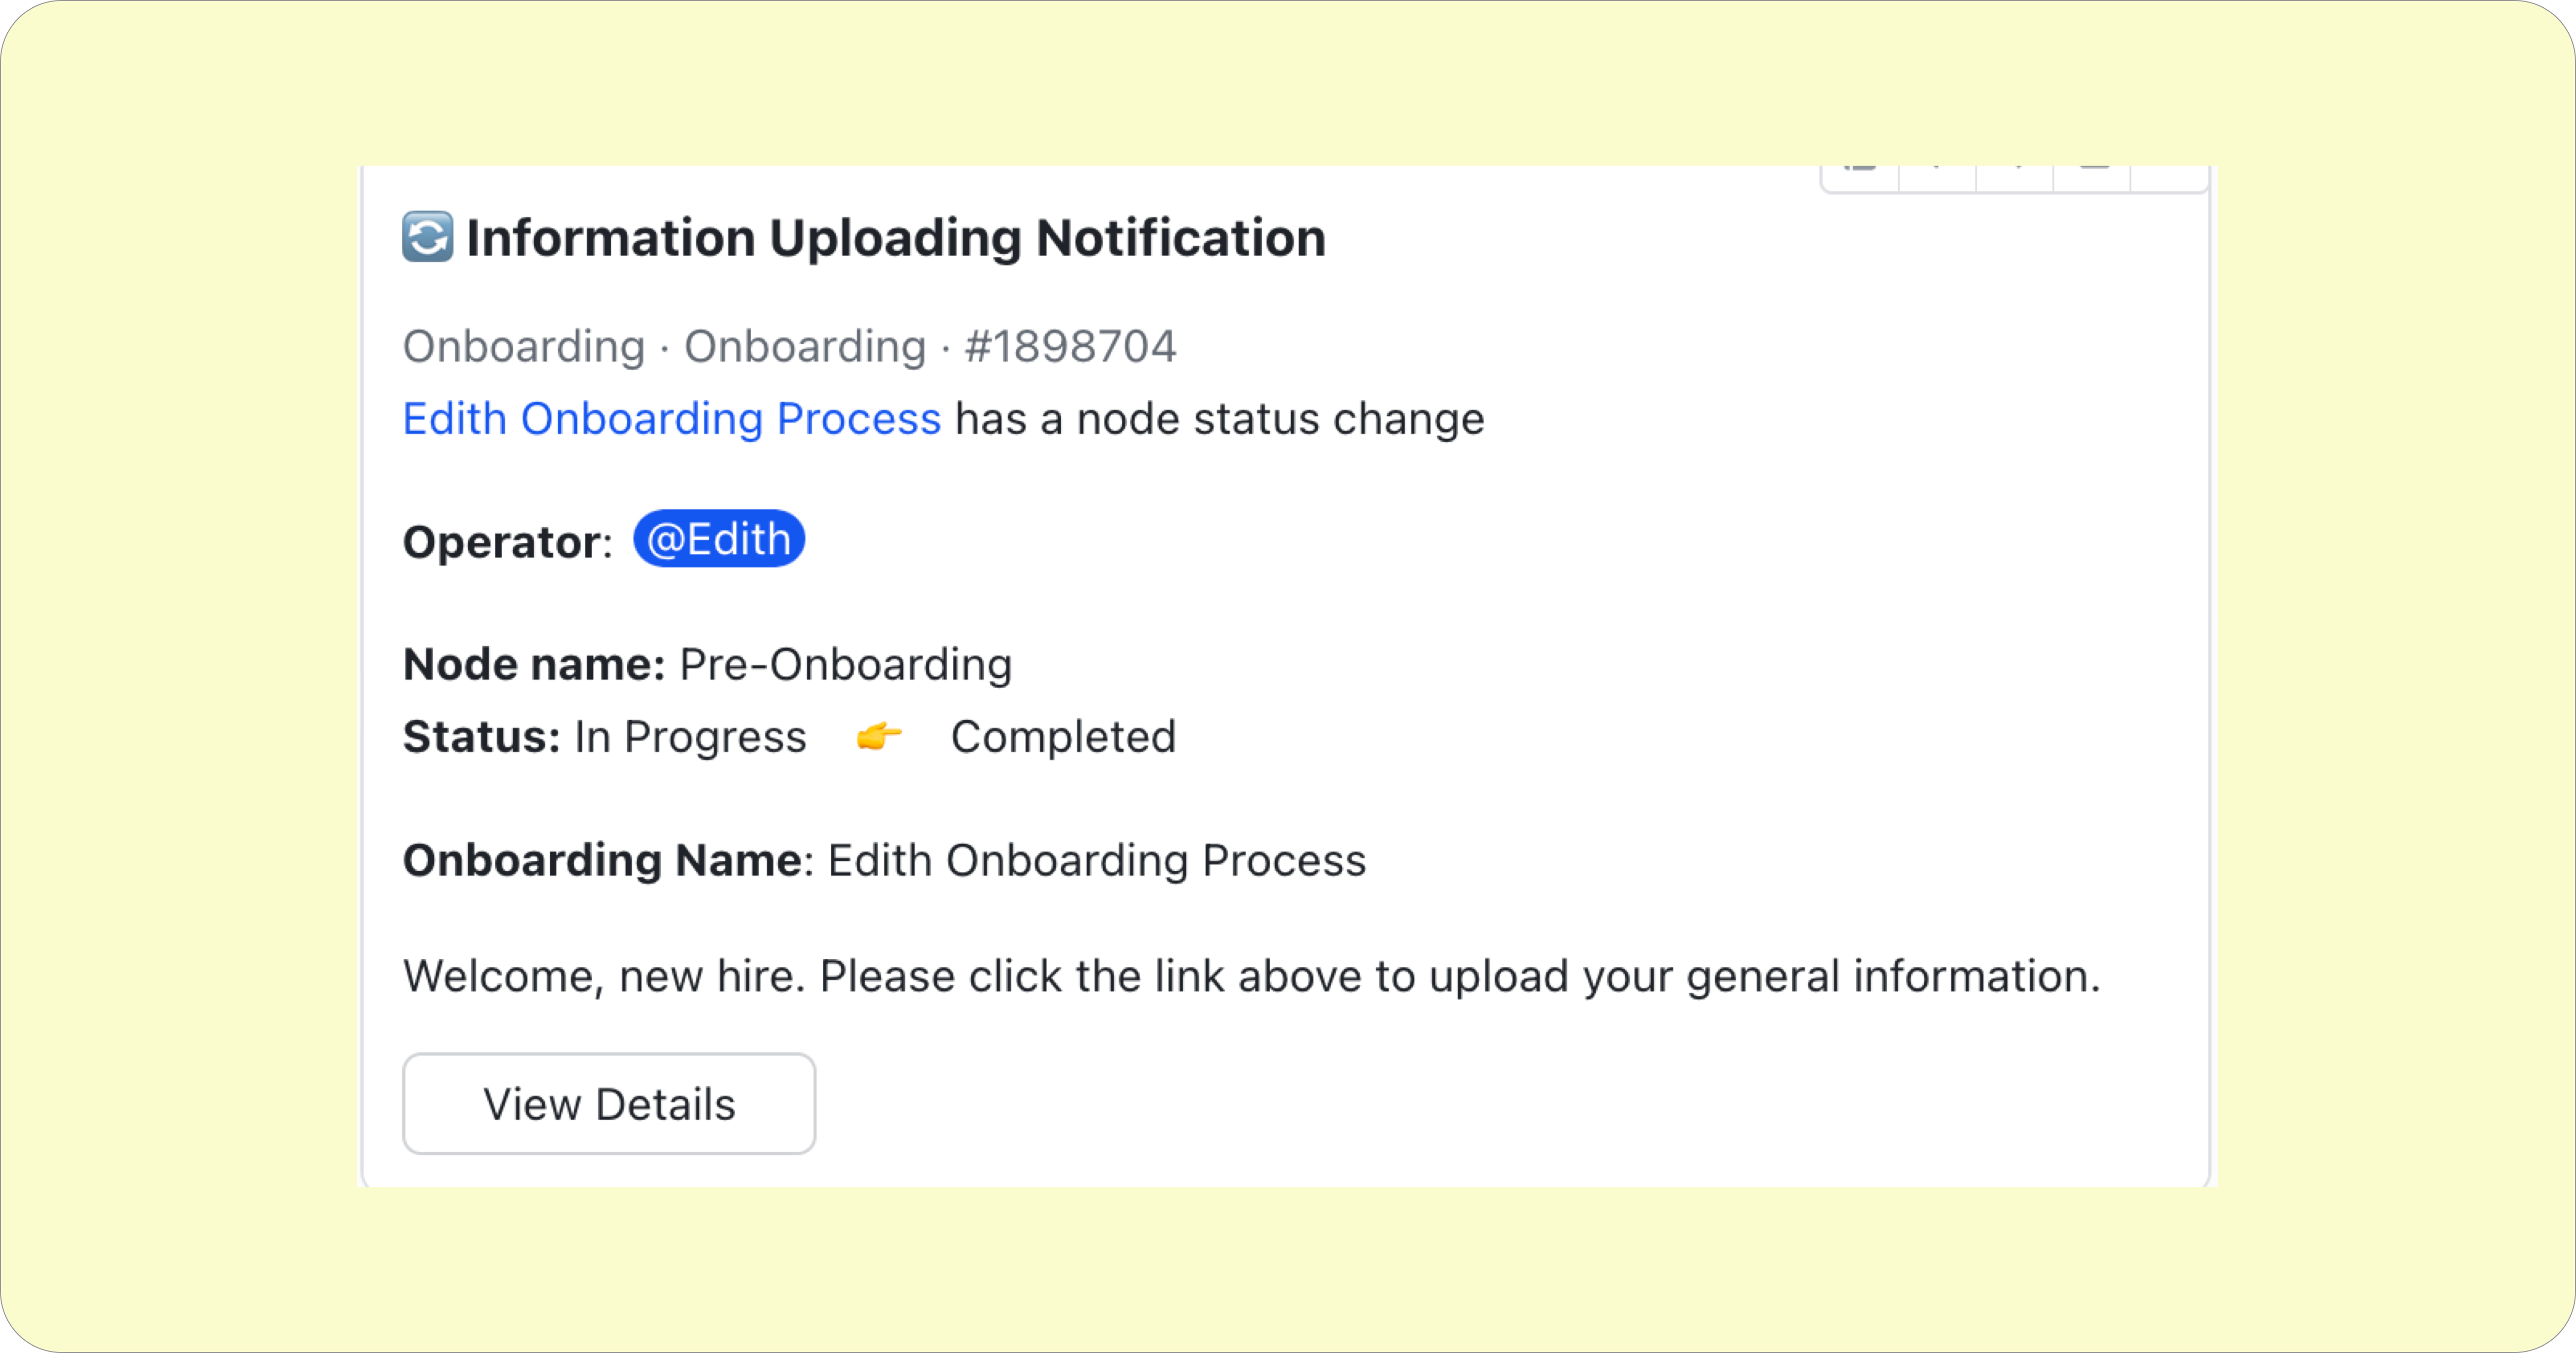Click the #1898704 ticket number
The width and height of the screenshot is (2576, 1353).
click(x=1071, y=346)
